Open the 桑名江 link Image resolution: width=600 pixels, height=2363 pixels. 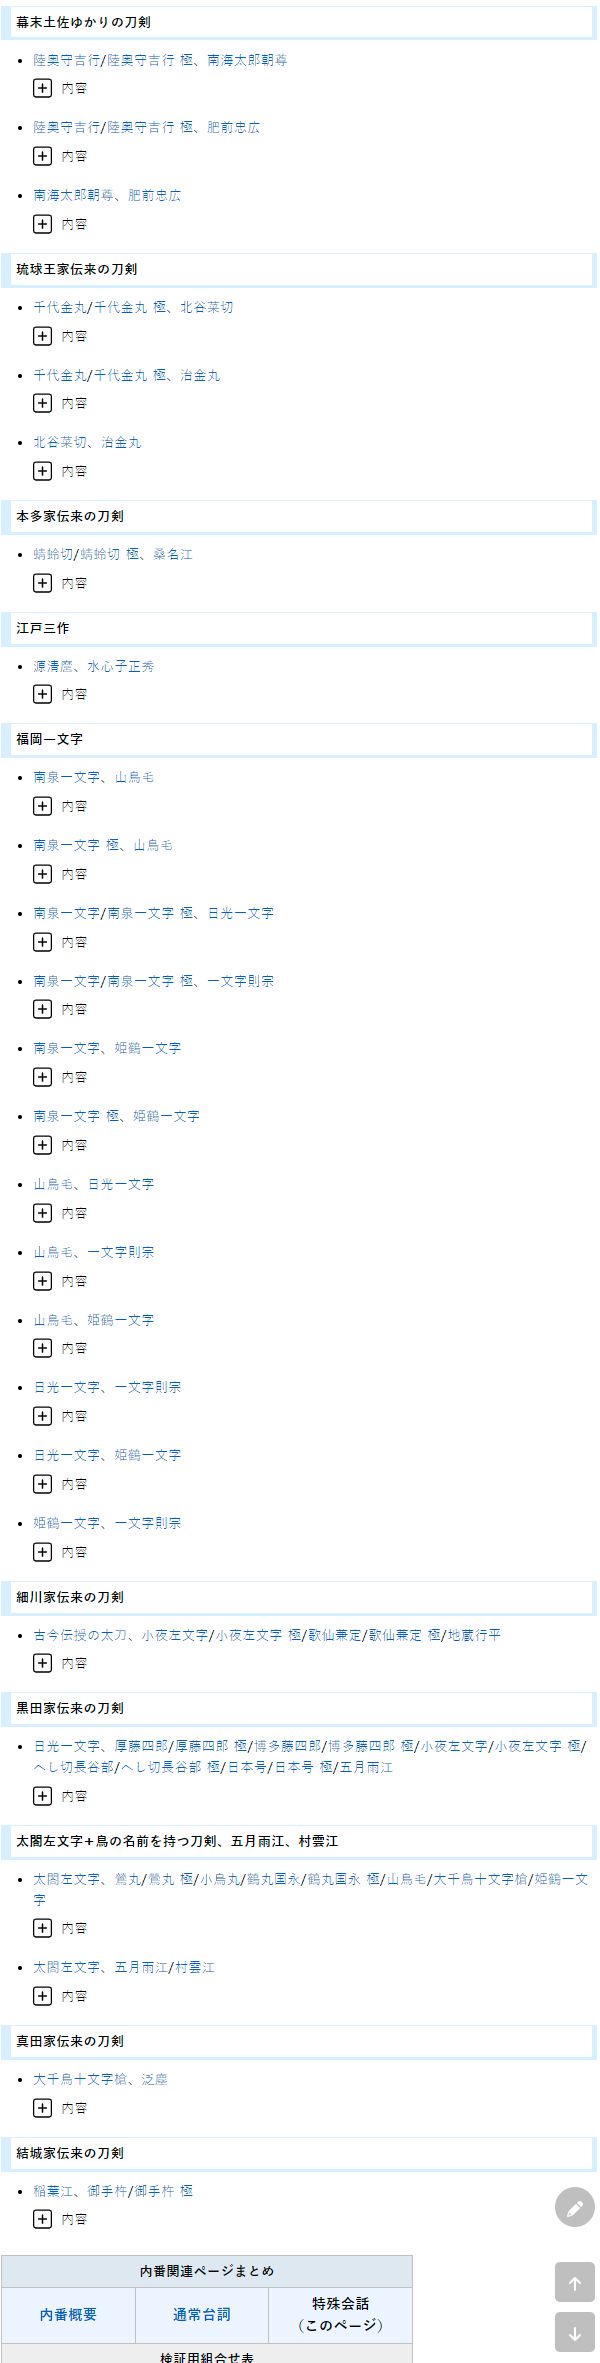[173, 554]
